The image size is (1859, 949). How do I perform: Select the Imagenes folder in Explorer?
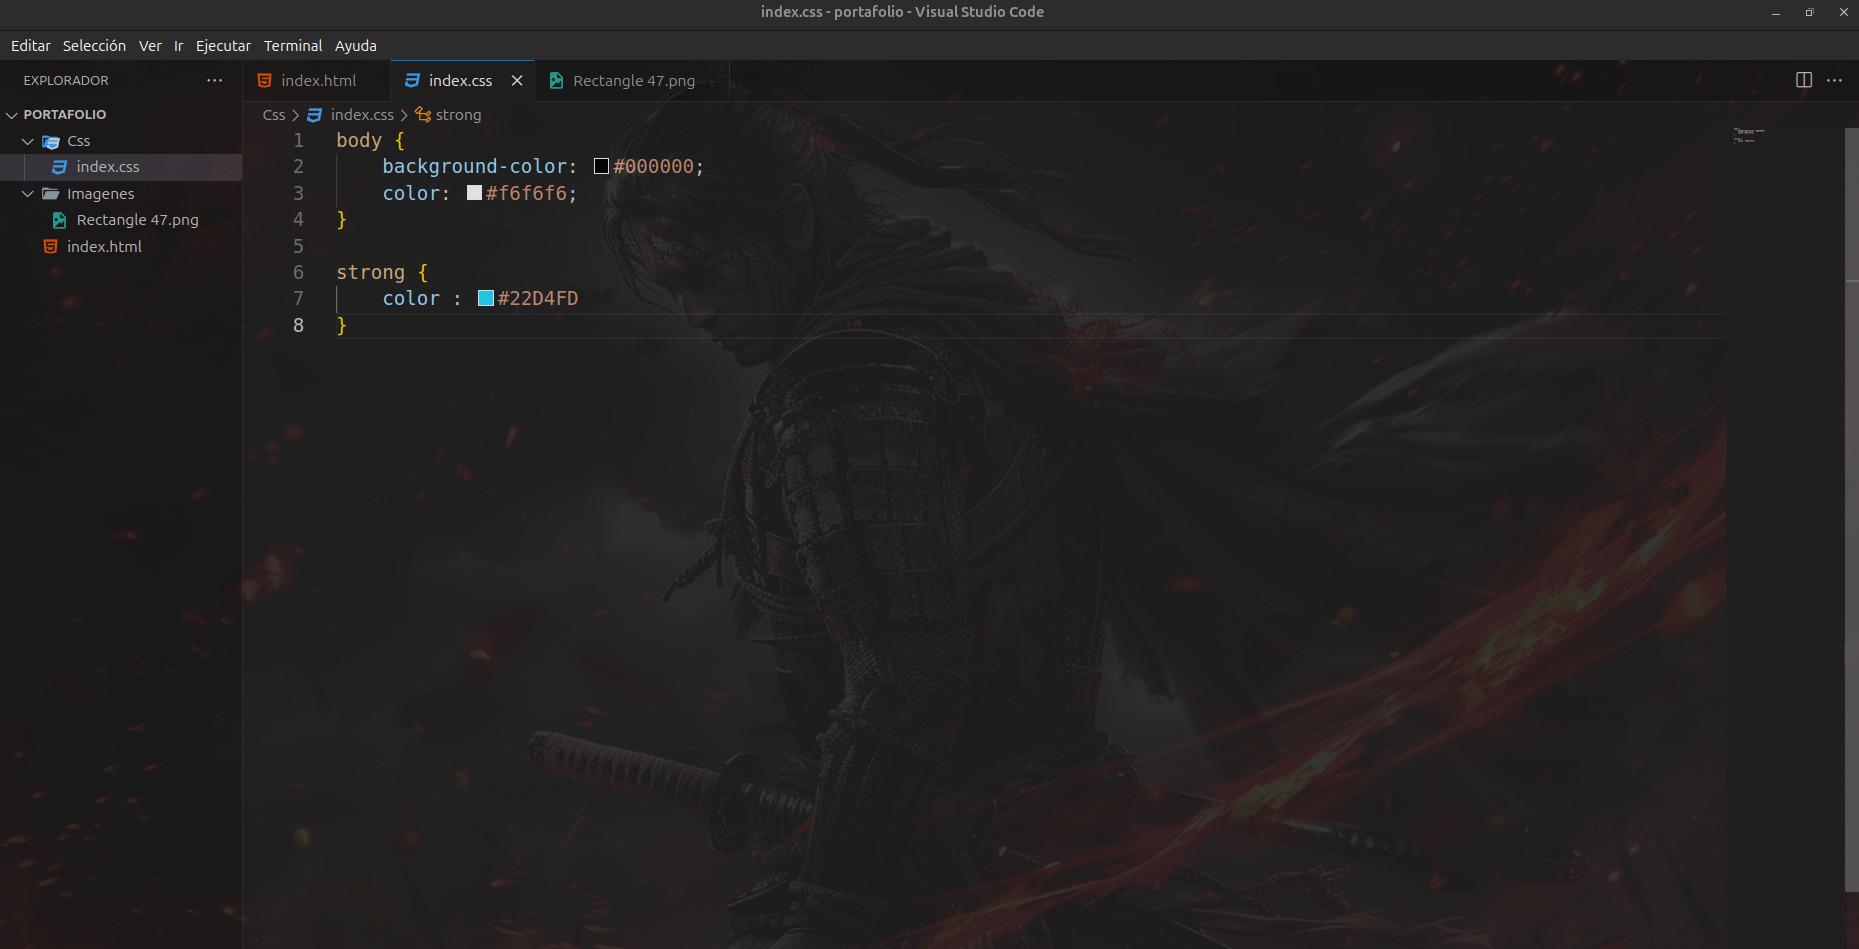[x=121, y=194]
